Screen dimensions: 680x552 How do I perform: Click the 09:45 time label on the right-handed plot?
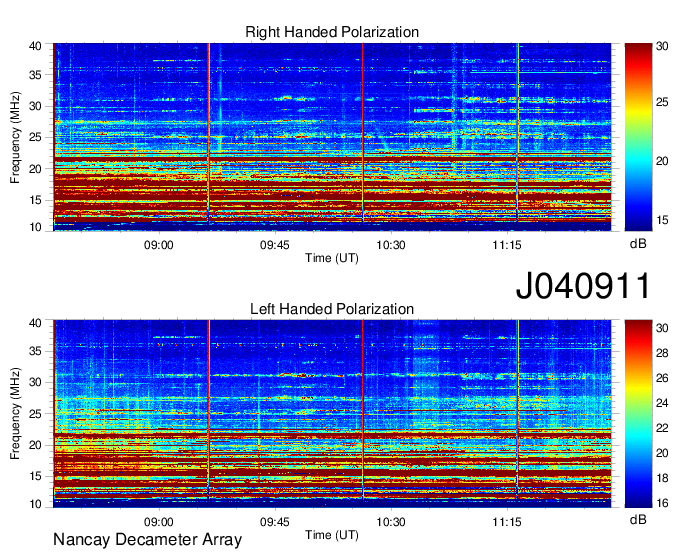point(275,245)
